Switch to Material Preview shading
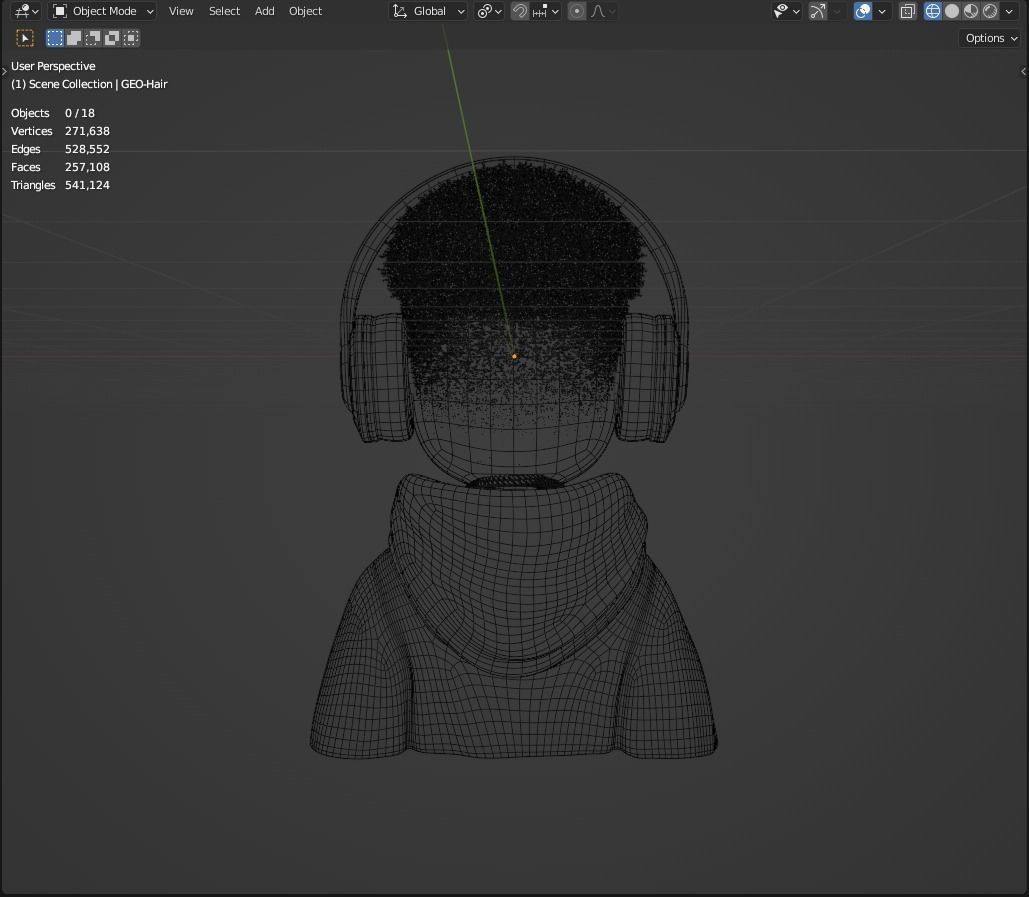 pos(971,11)
